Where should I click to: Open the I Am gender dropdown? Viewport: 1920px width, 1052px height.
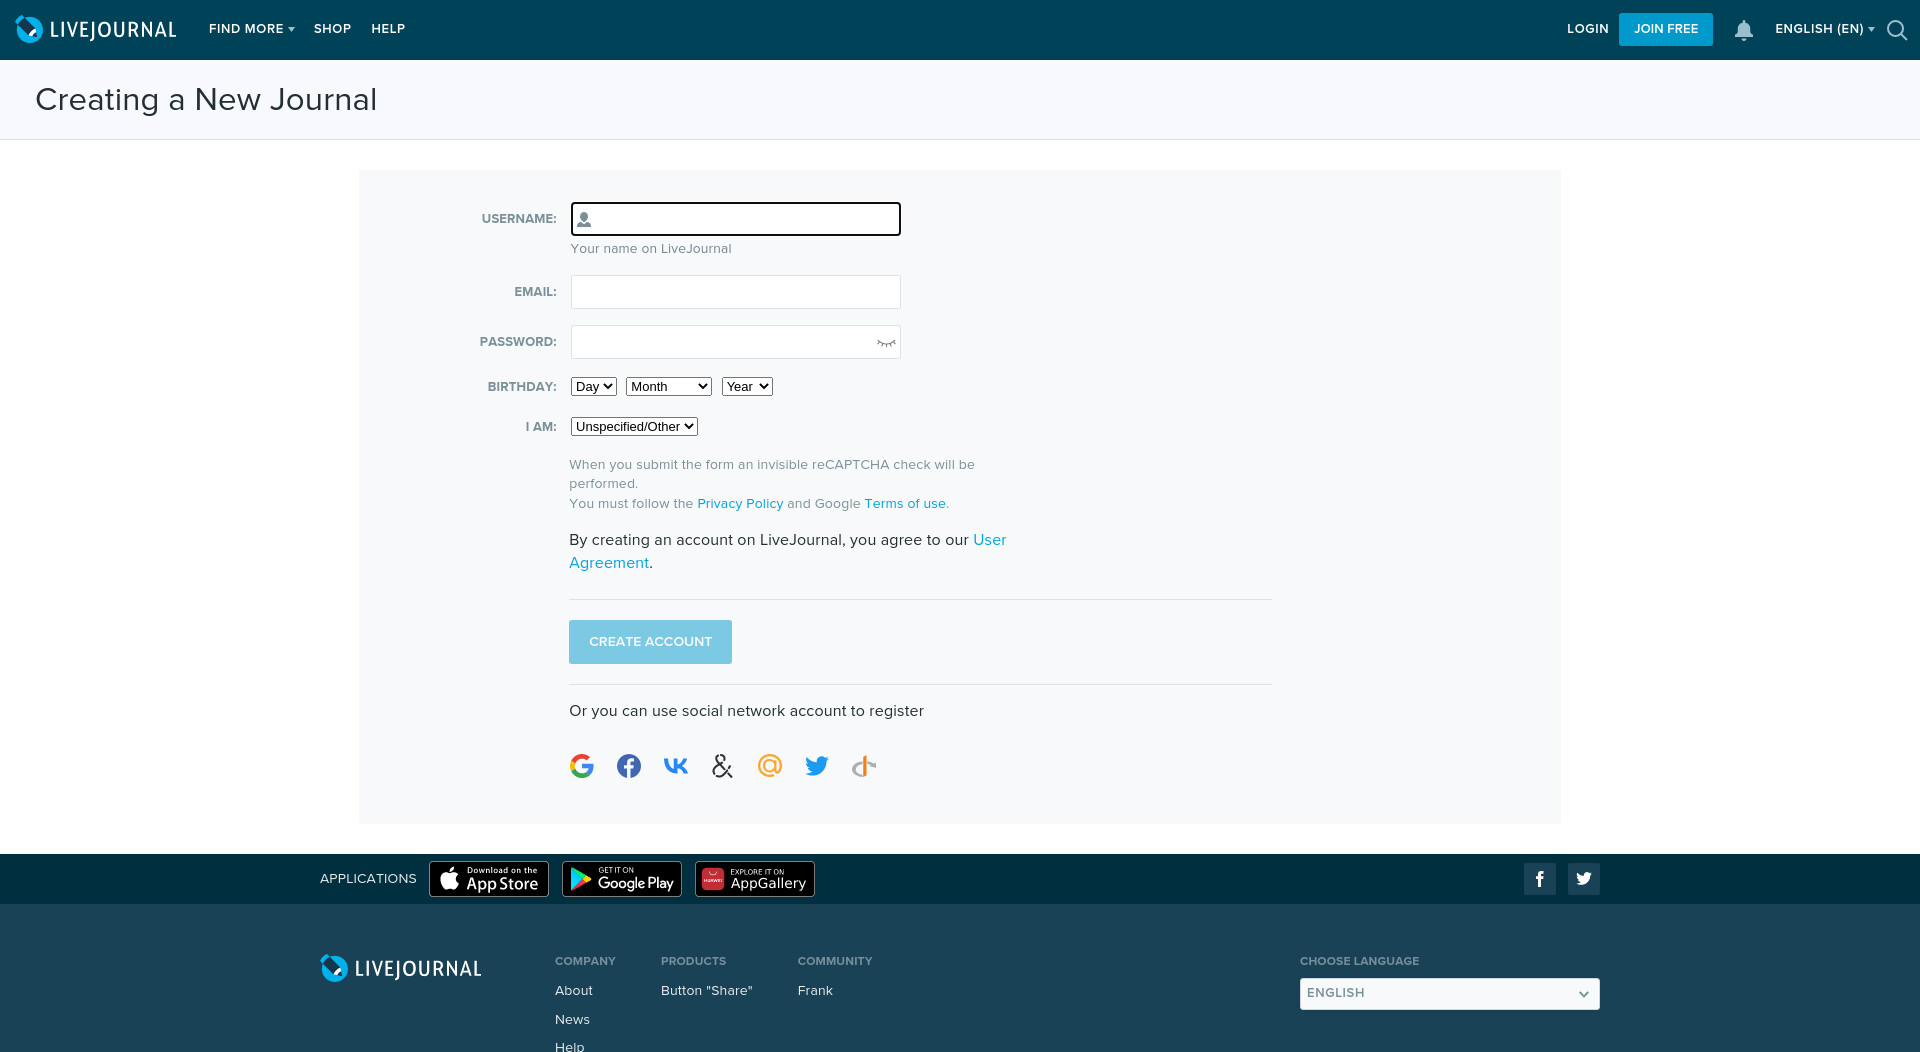pos(634,427)
